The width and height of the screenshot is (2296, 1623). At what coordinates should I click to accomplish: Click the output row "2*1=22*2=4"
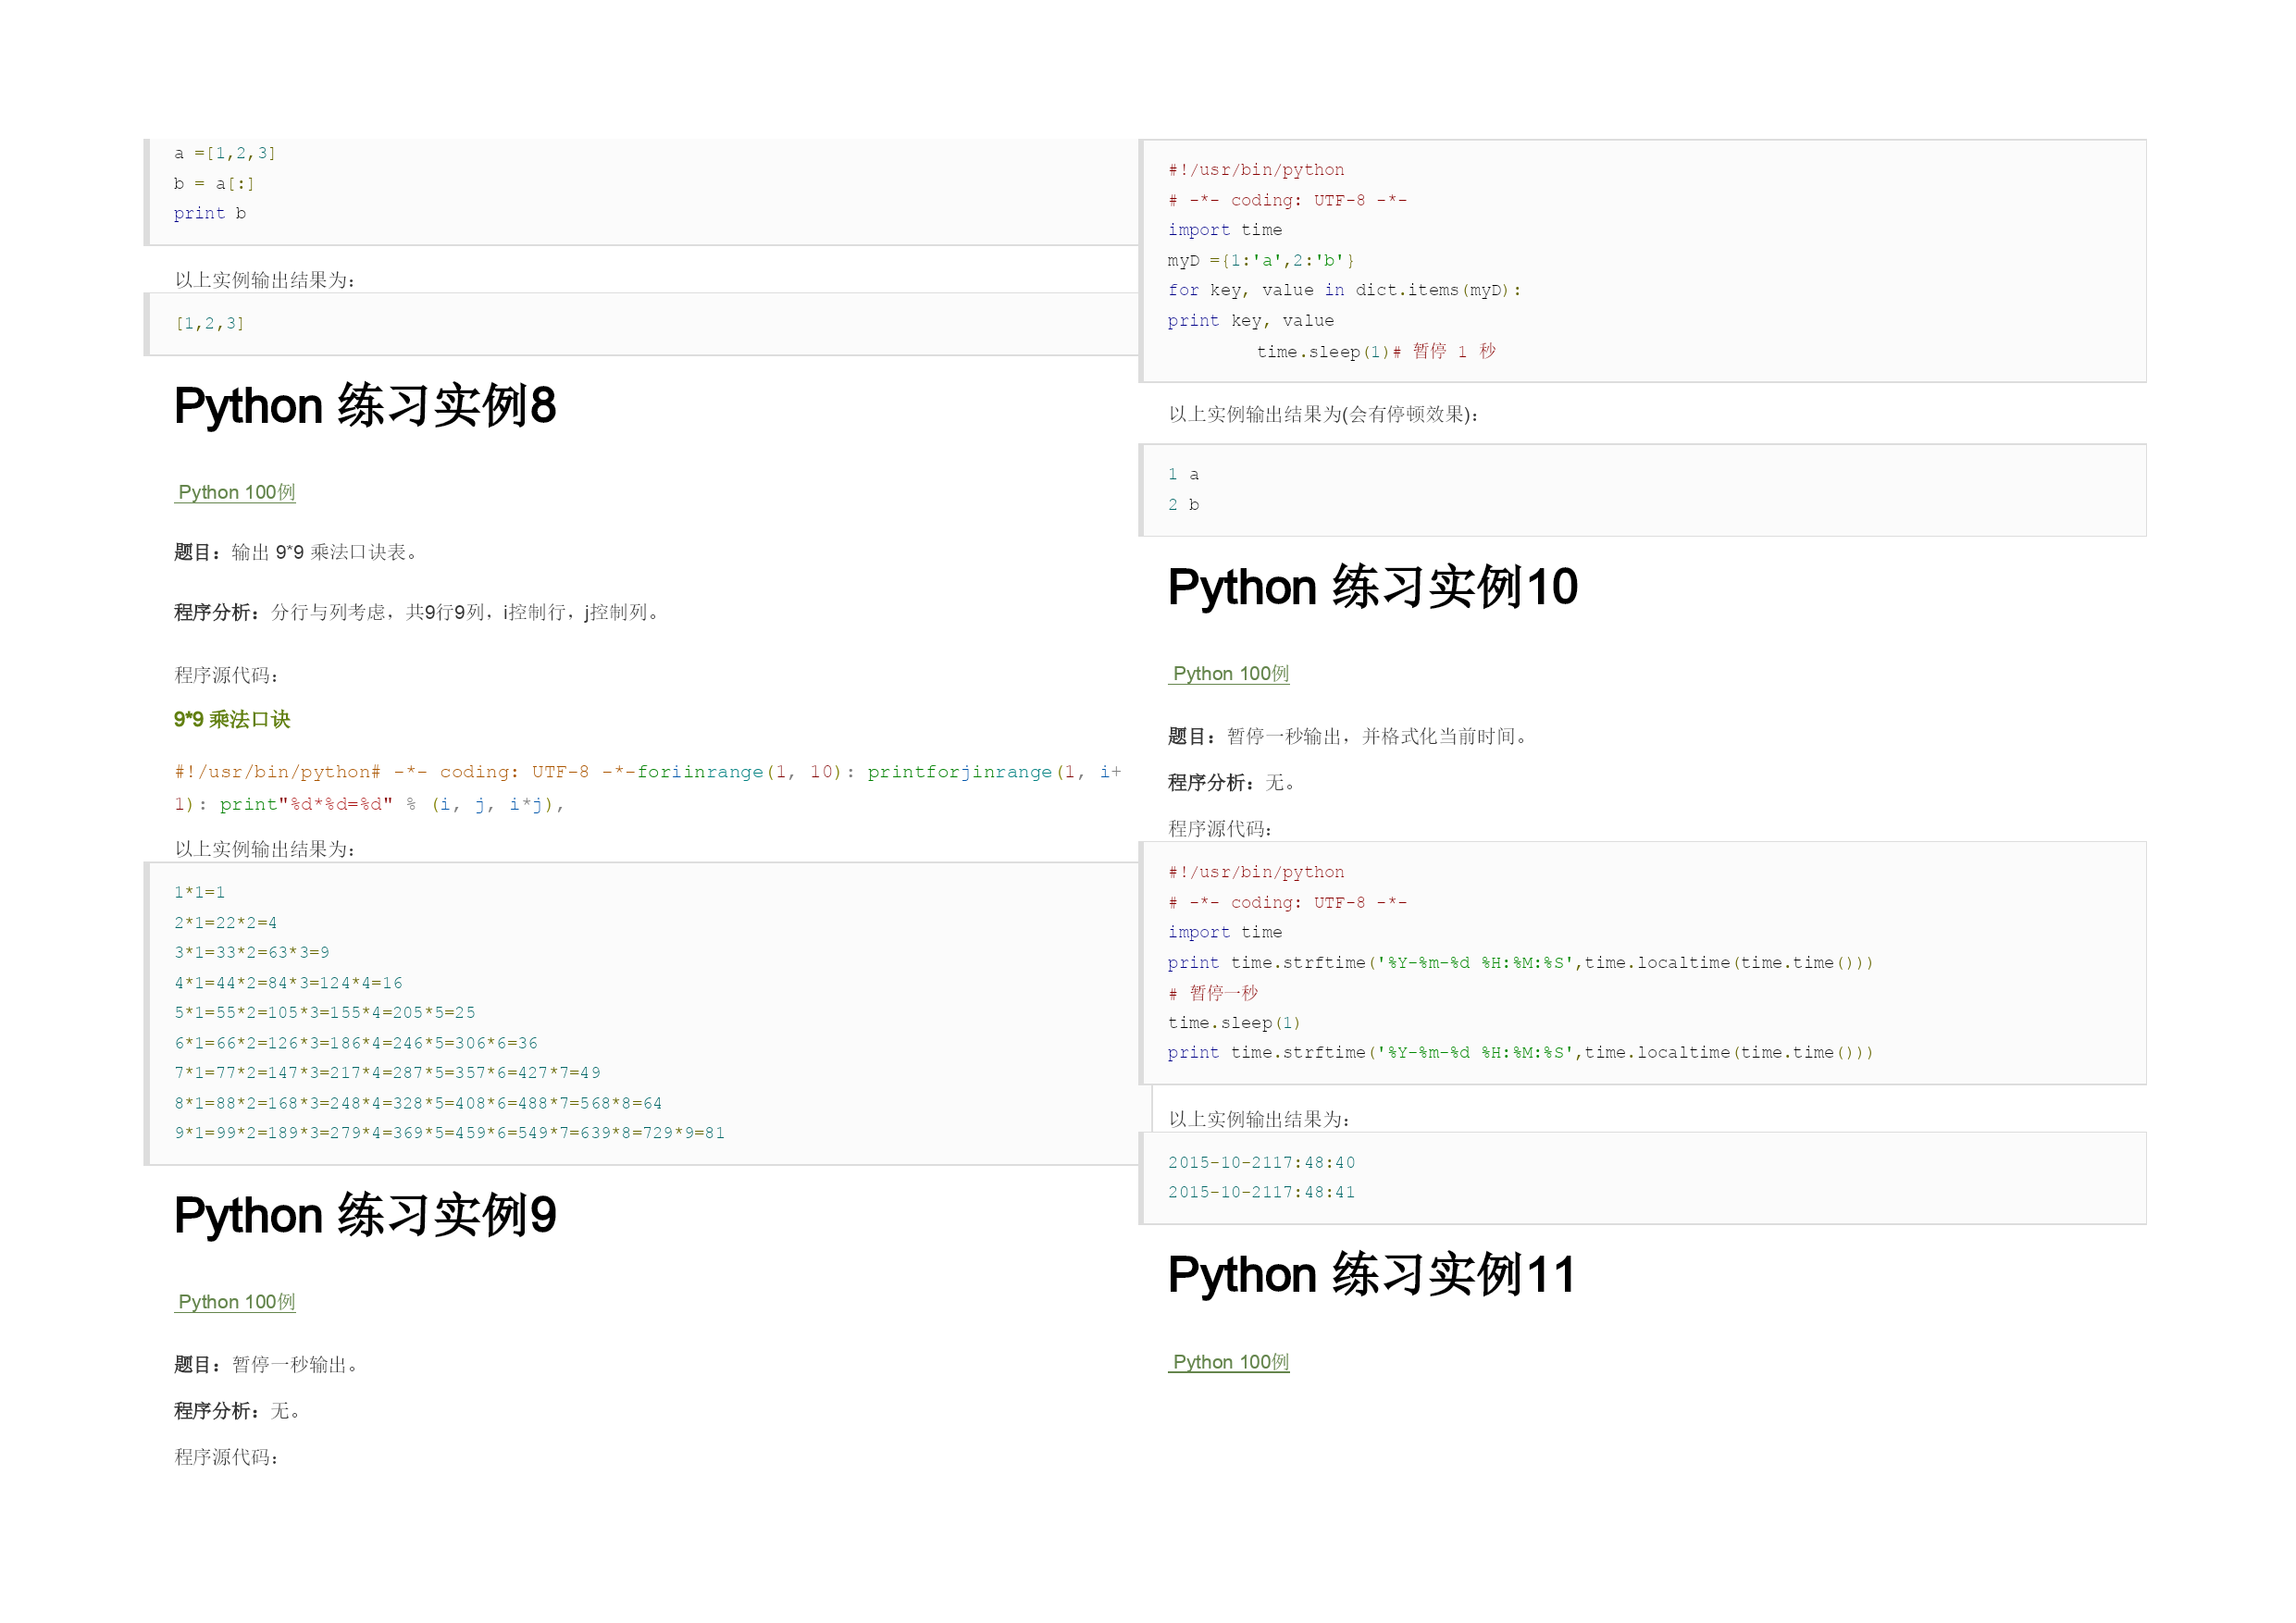point(226,922)
